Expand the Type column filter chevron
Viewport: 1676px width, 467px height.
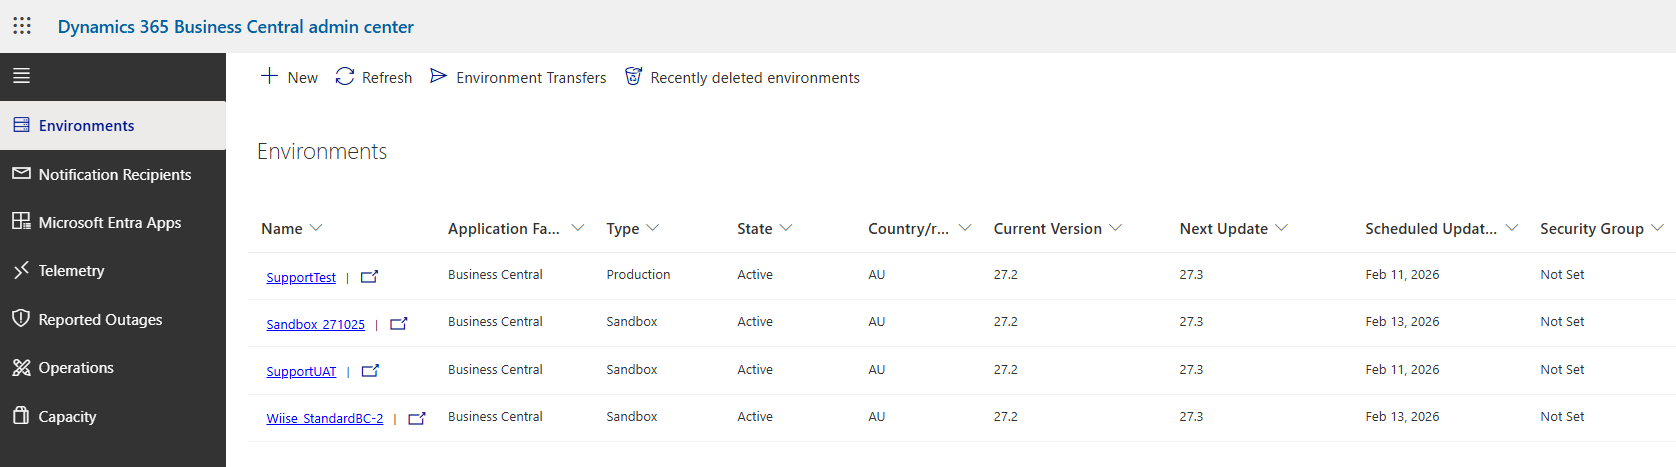tap(653, 228)
